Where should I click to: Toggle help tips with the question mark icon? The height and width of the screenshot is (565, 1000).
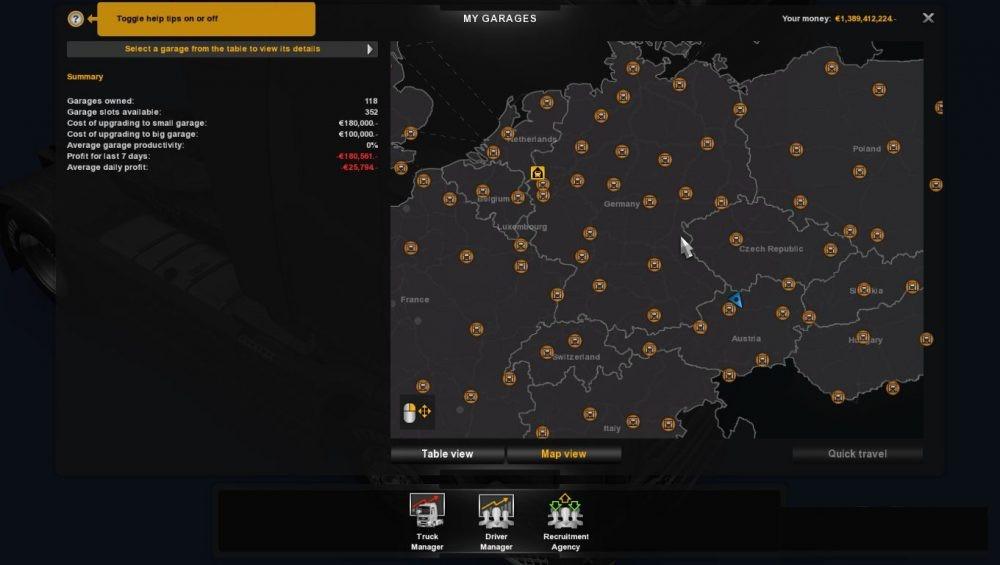75,19
